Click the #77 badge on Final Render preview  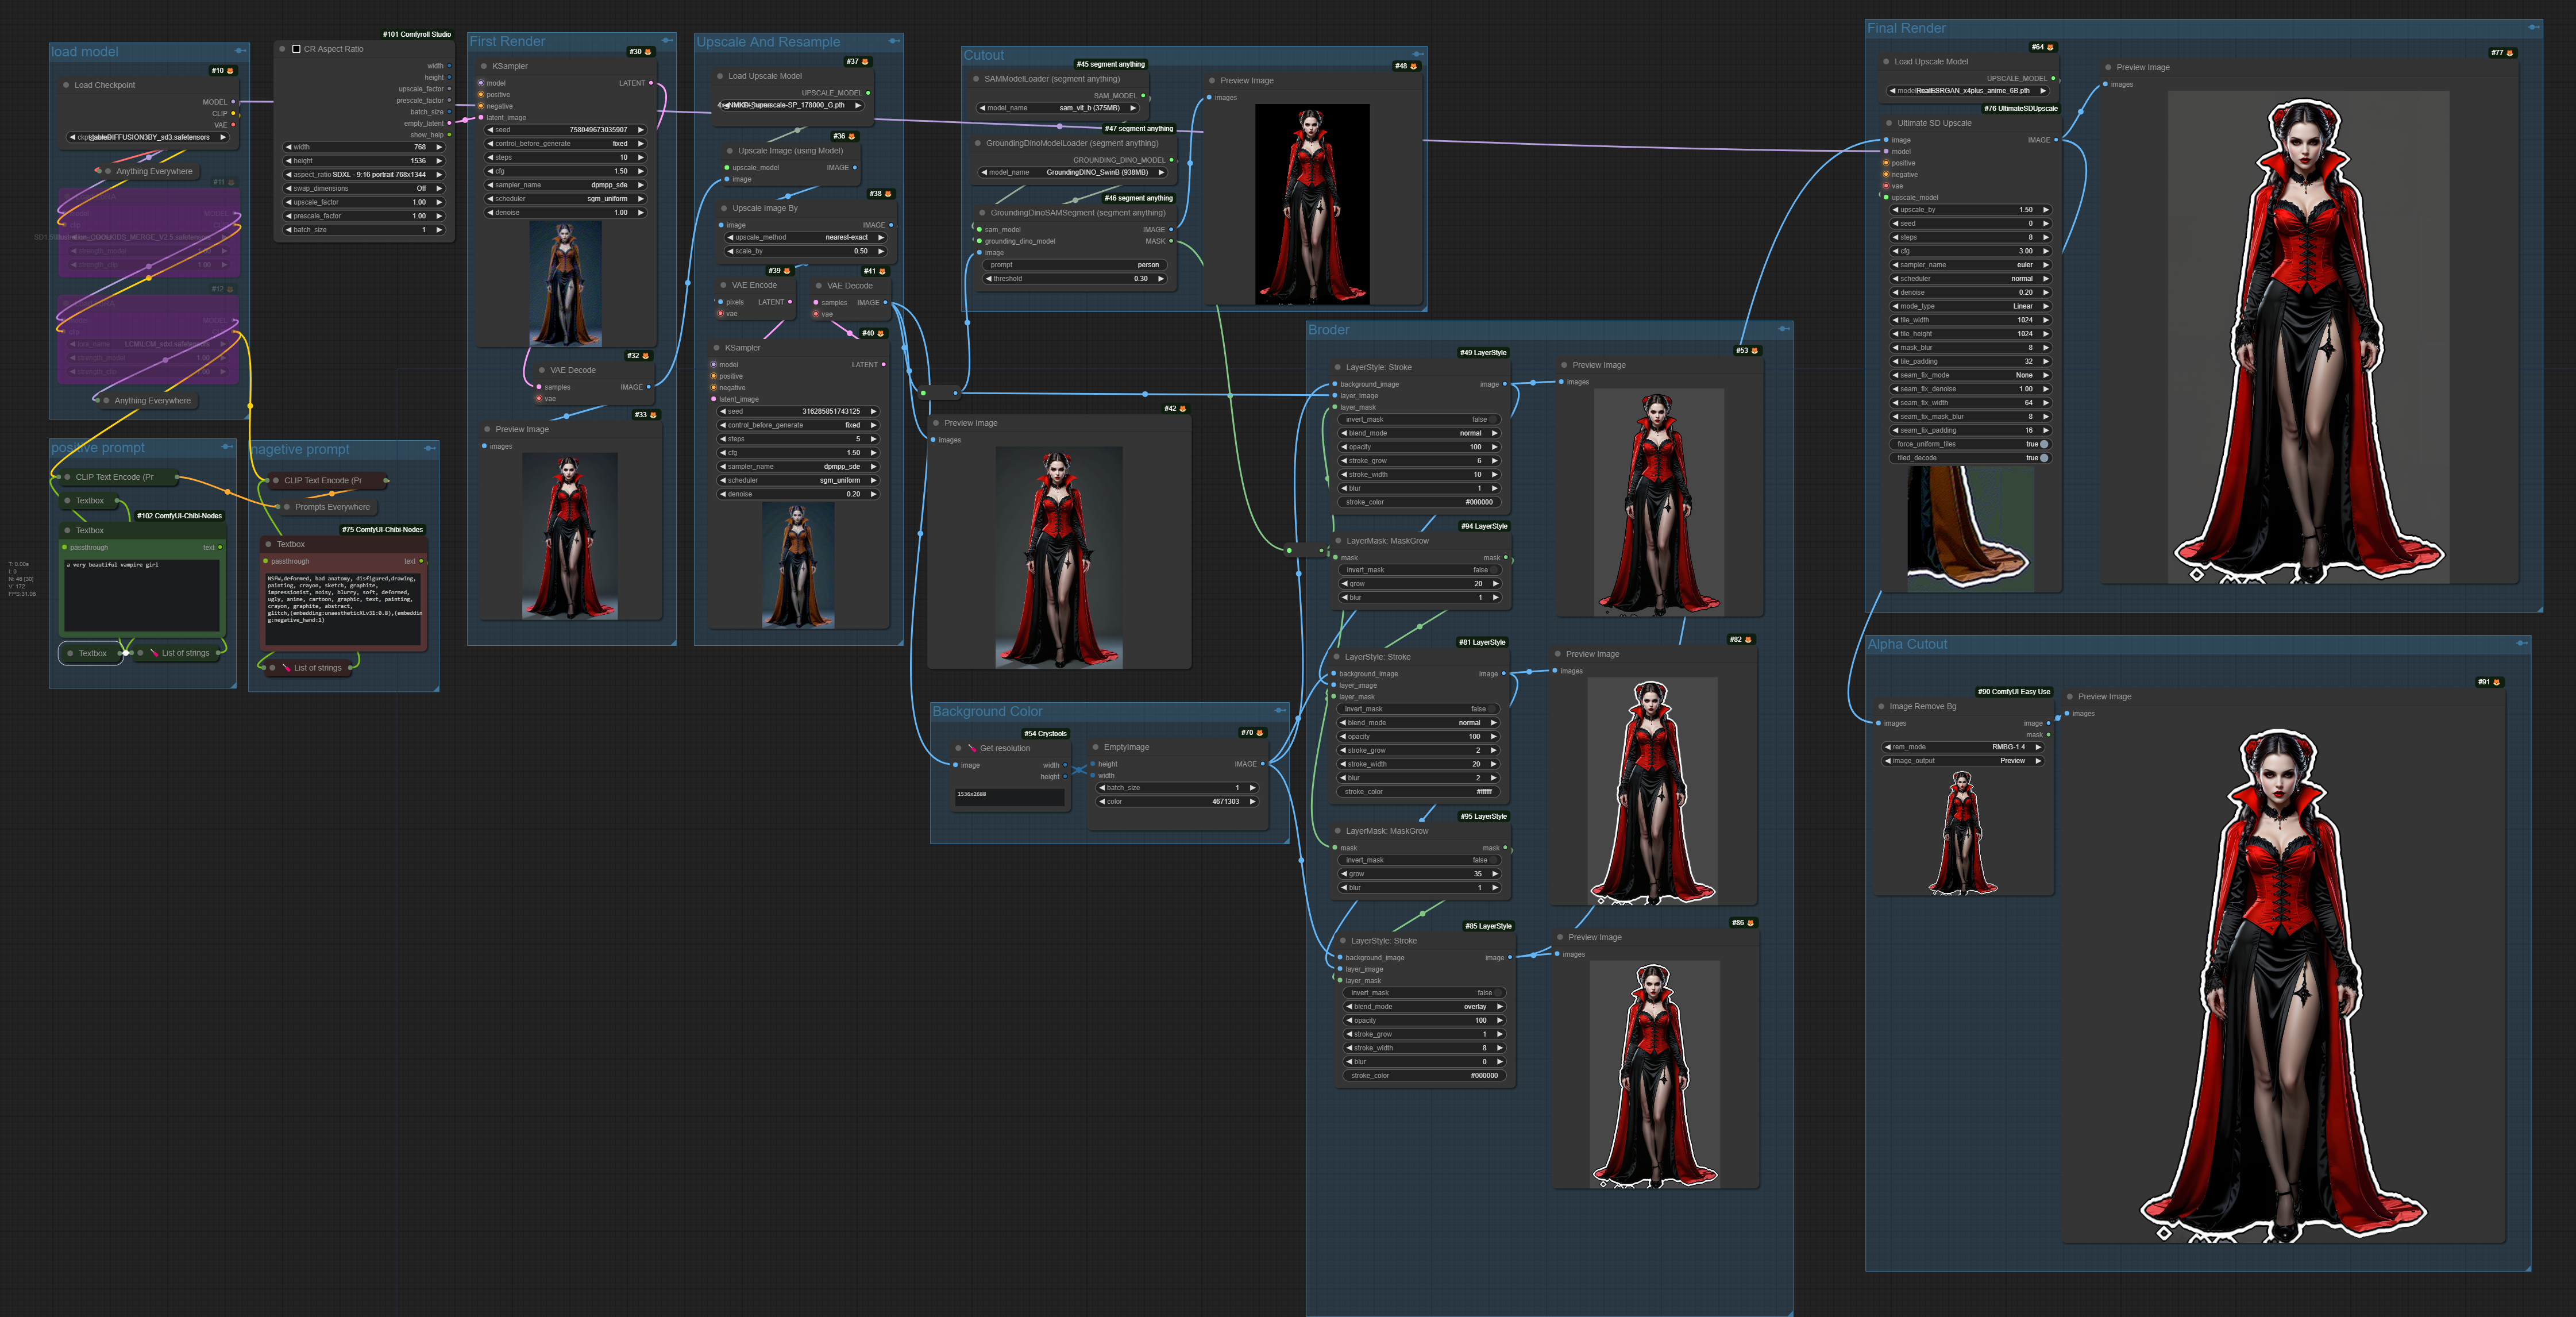(2502, 53)
